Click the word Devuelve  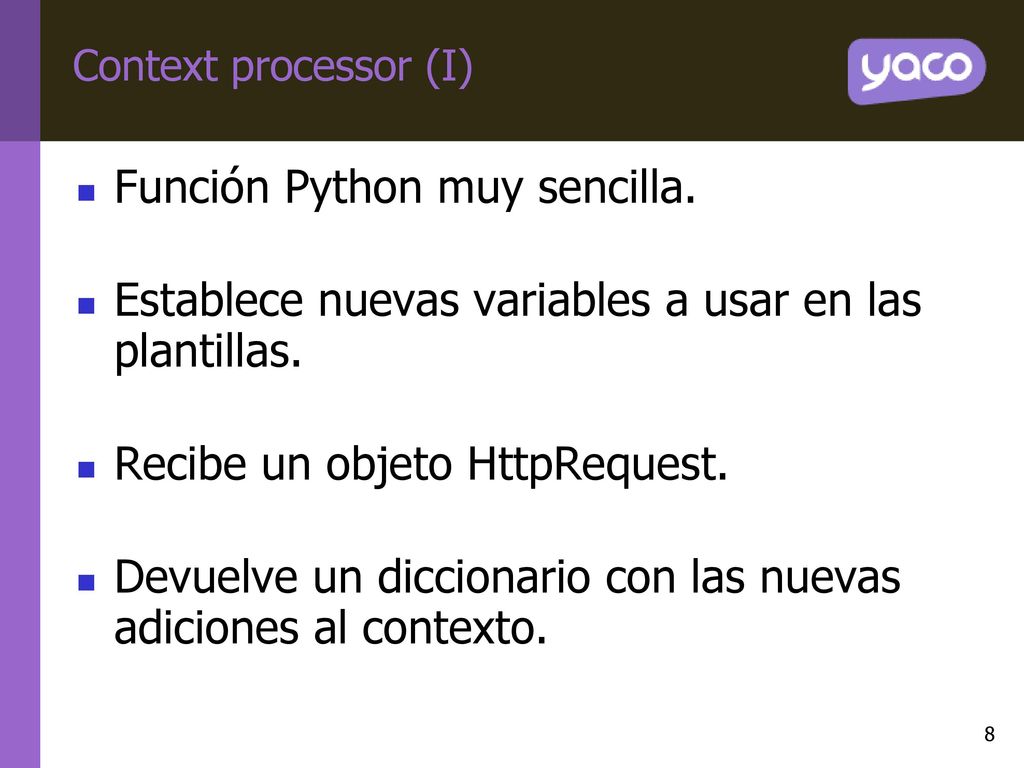coord(206,577)
